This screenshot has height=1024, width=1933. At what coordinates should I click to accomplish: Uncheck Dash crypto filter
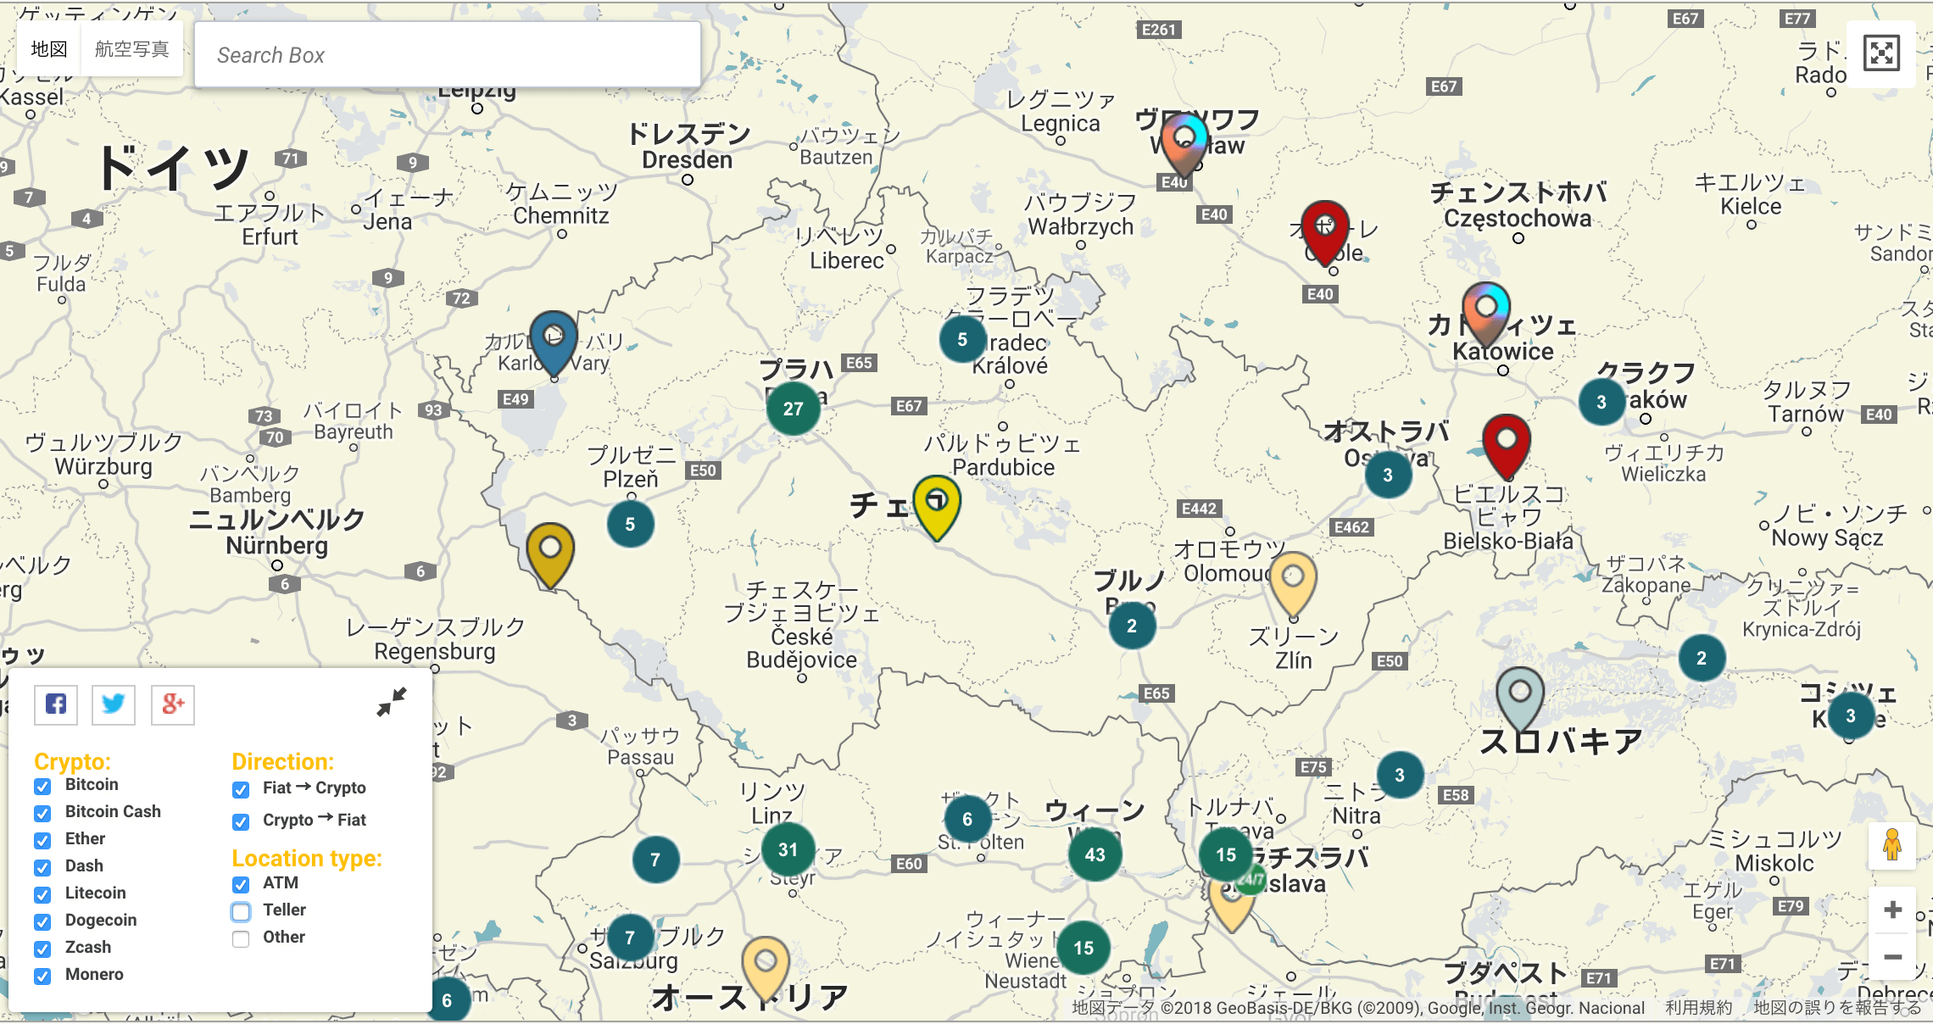42,867
